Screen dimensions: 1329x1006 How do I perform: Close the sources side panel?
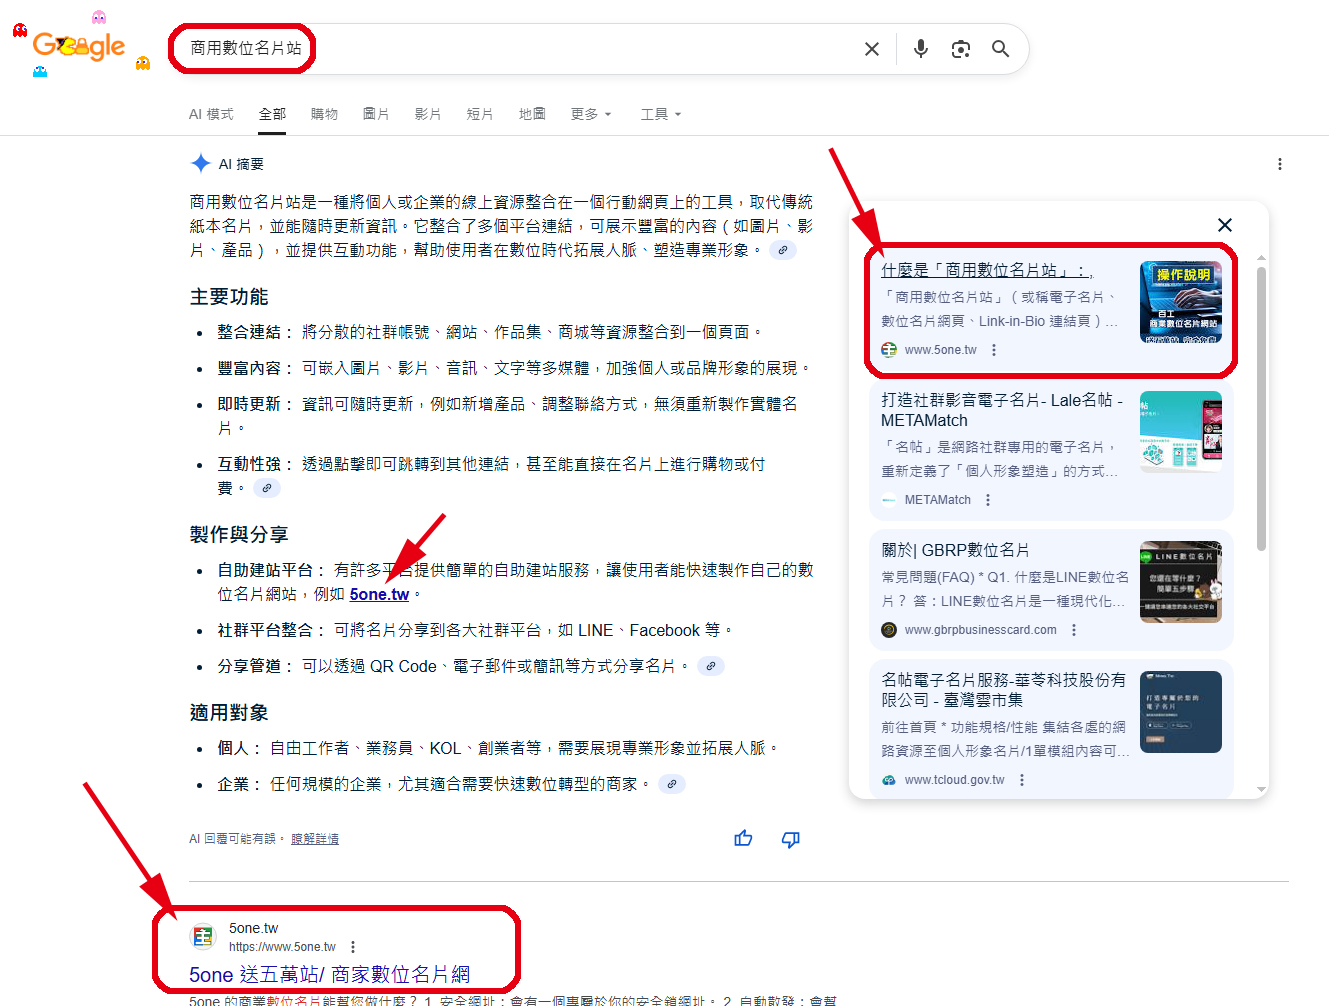[x=1224, y=225]
